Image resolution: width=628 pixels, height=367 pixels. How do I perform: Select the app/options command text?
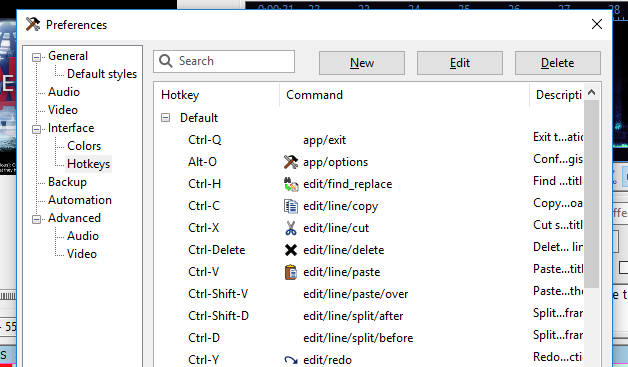[335, 162]
